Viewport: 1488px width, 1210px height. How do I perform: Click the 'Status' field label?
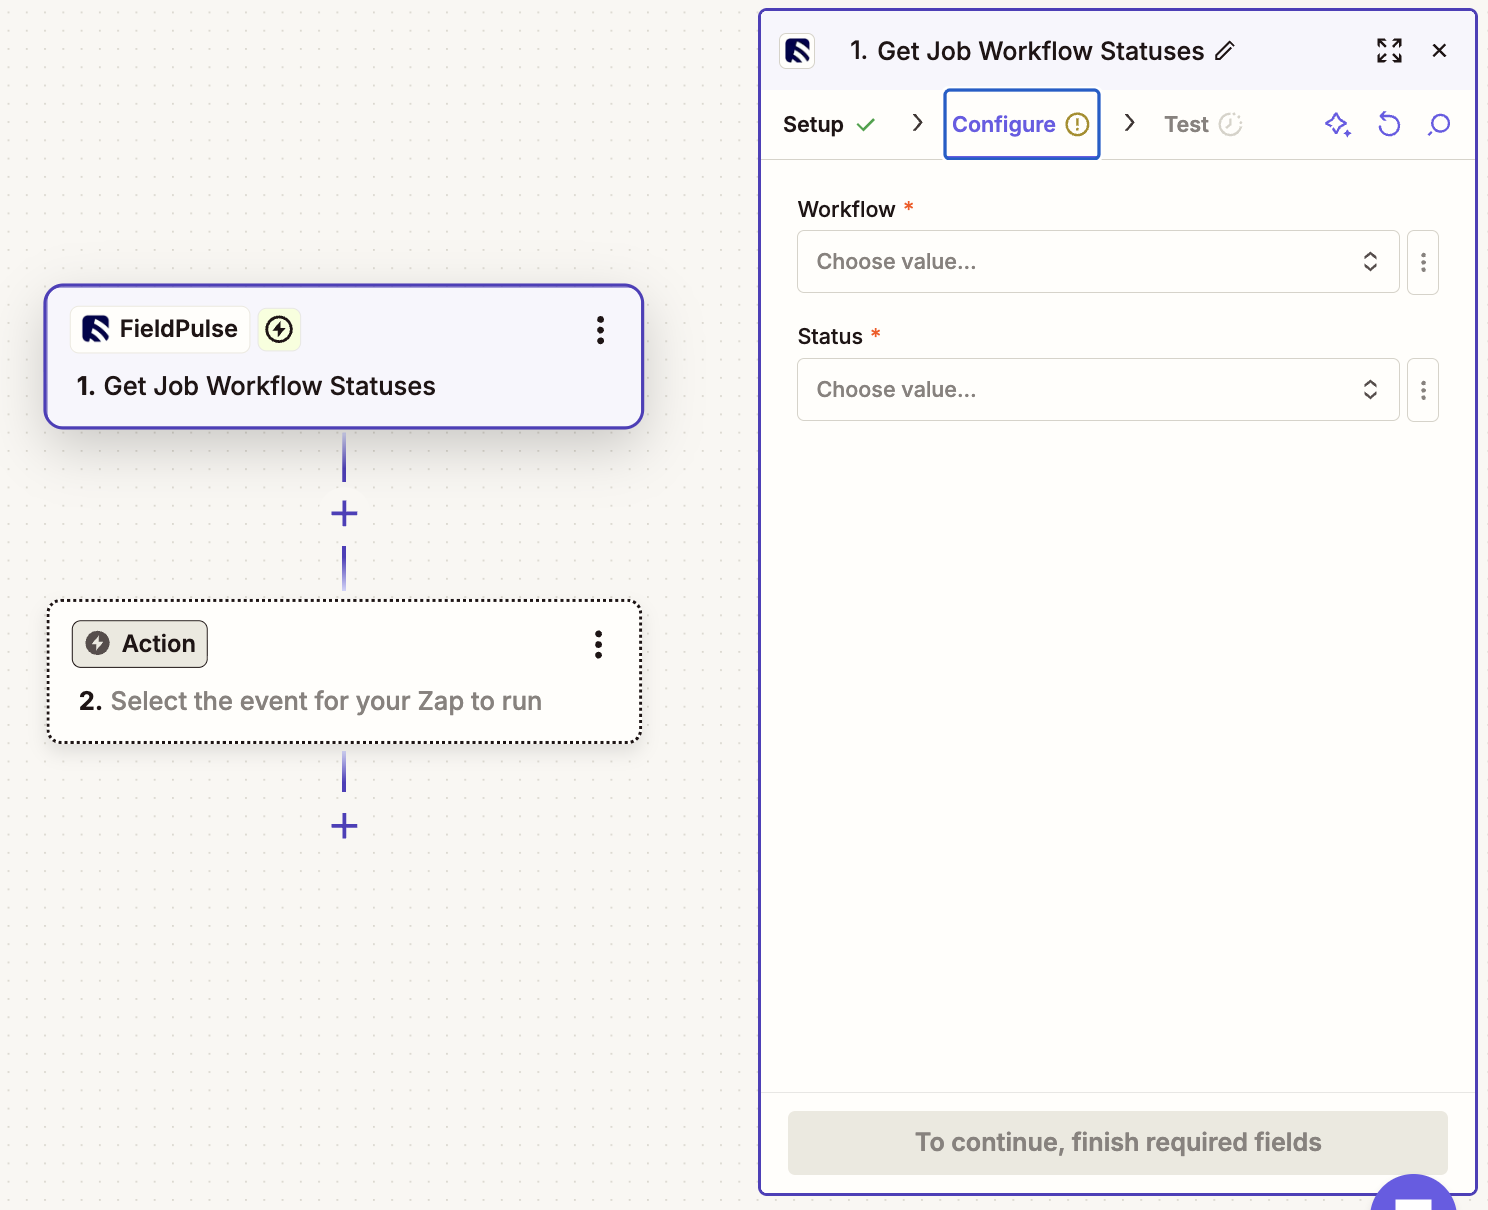[x=830, y=337]
